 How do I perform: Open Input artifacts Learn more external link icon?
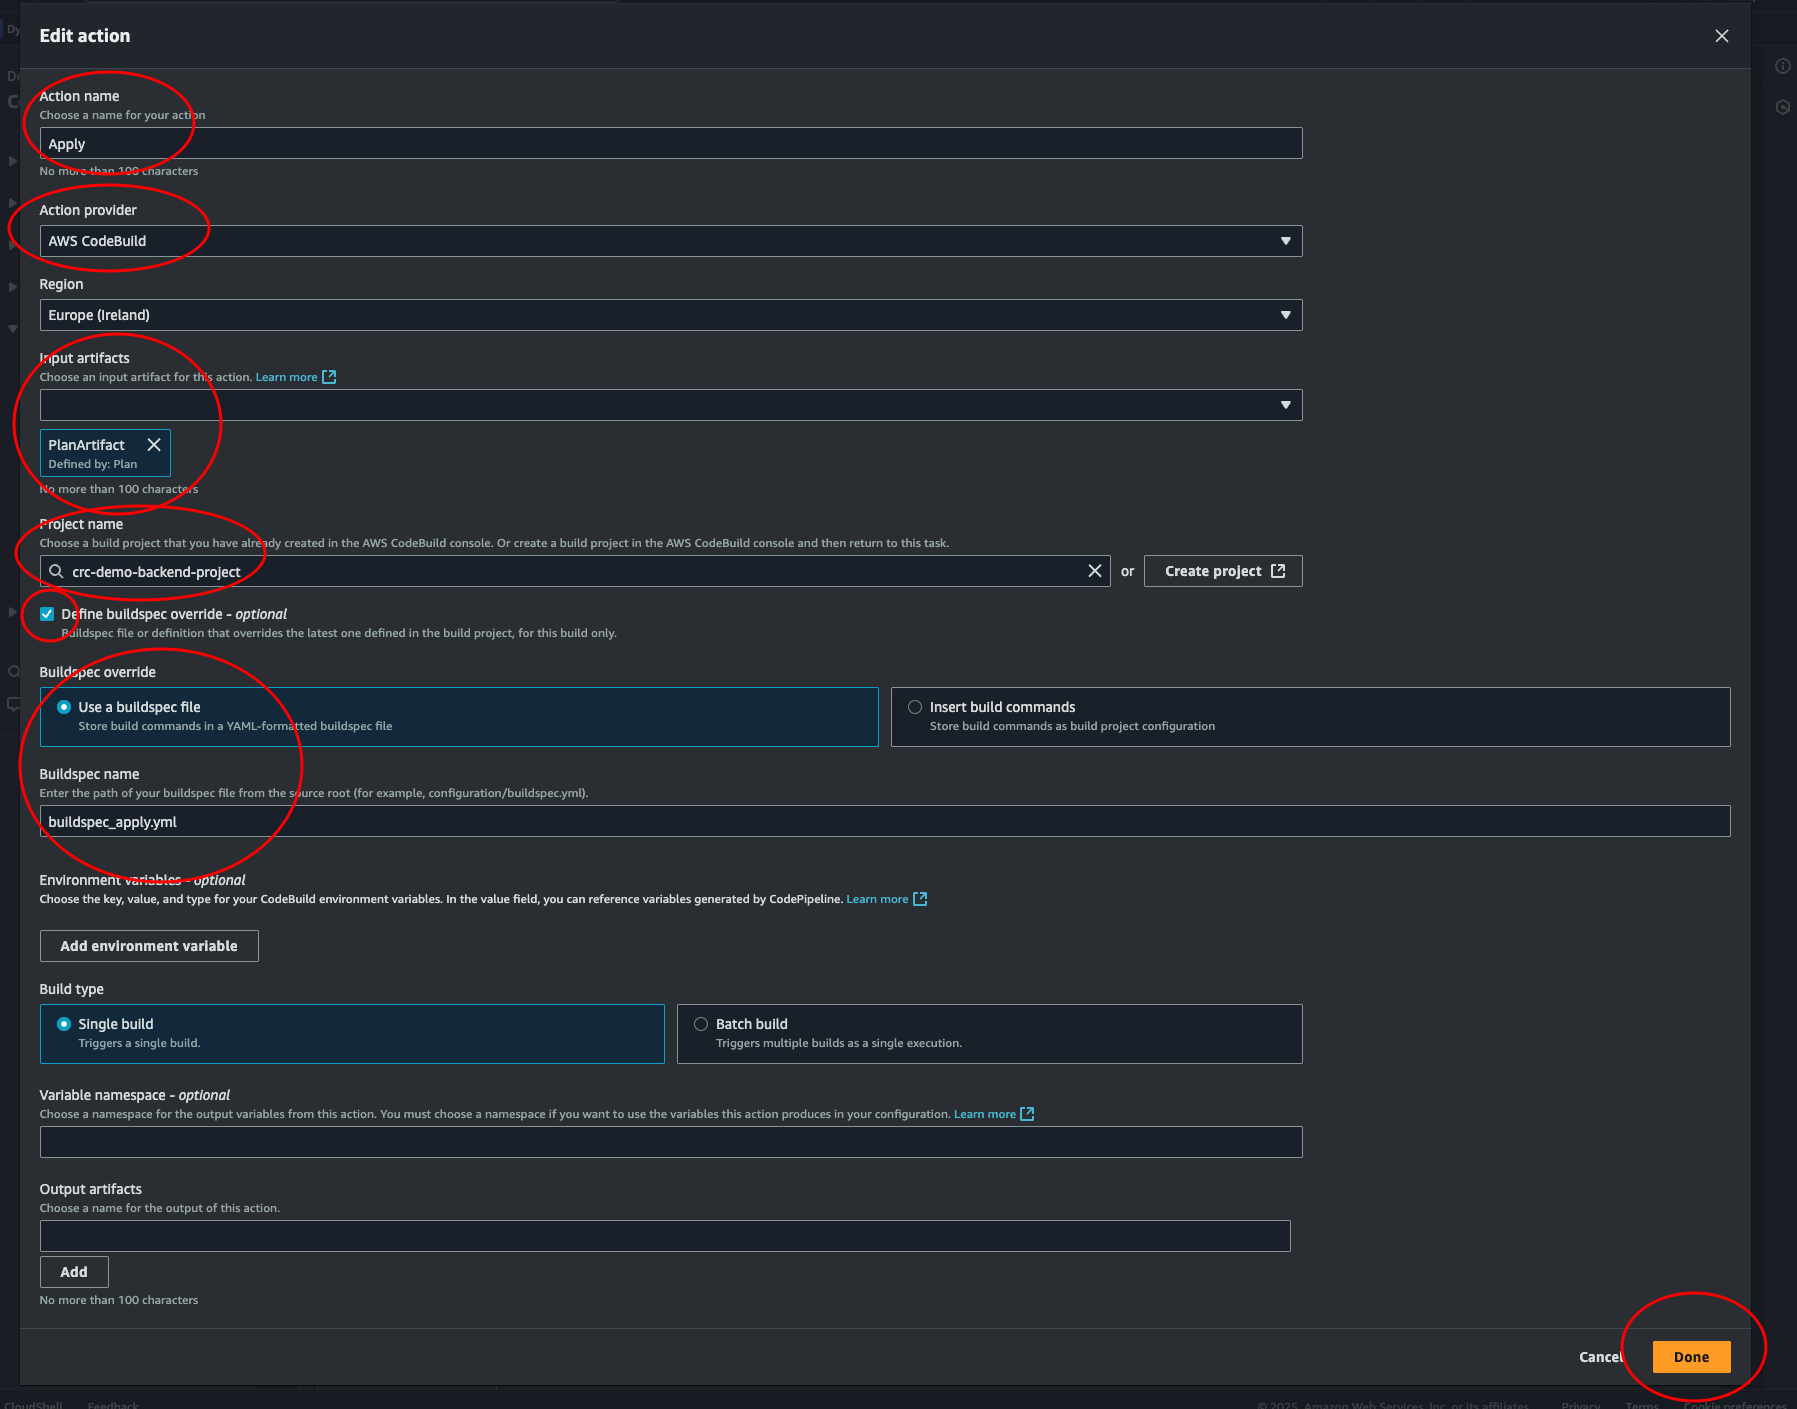pyautogui.click(x=329, y=377)
